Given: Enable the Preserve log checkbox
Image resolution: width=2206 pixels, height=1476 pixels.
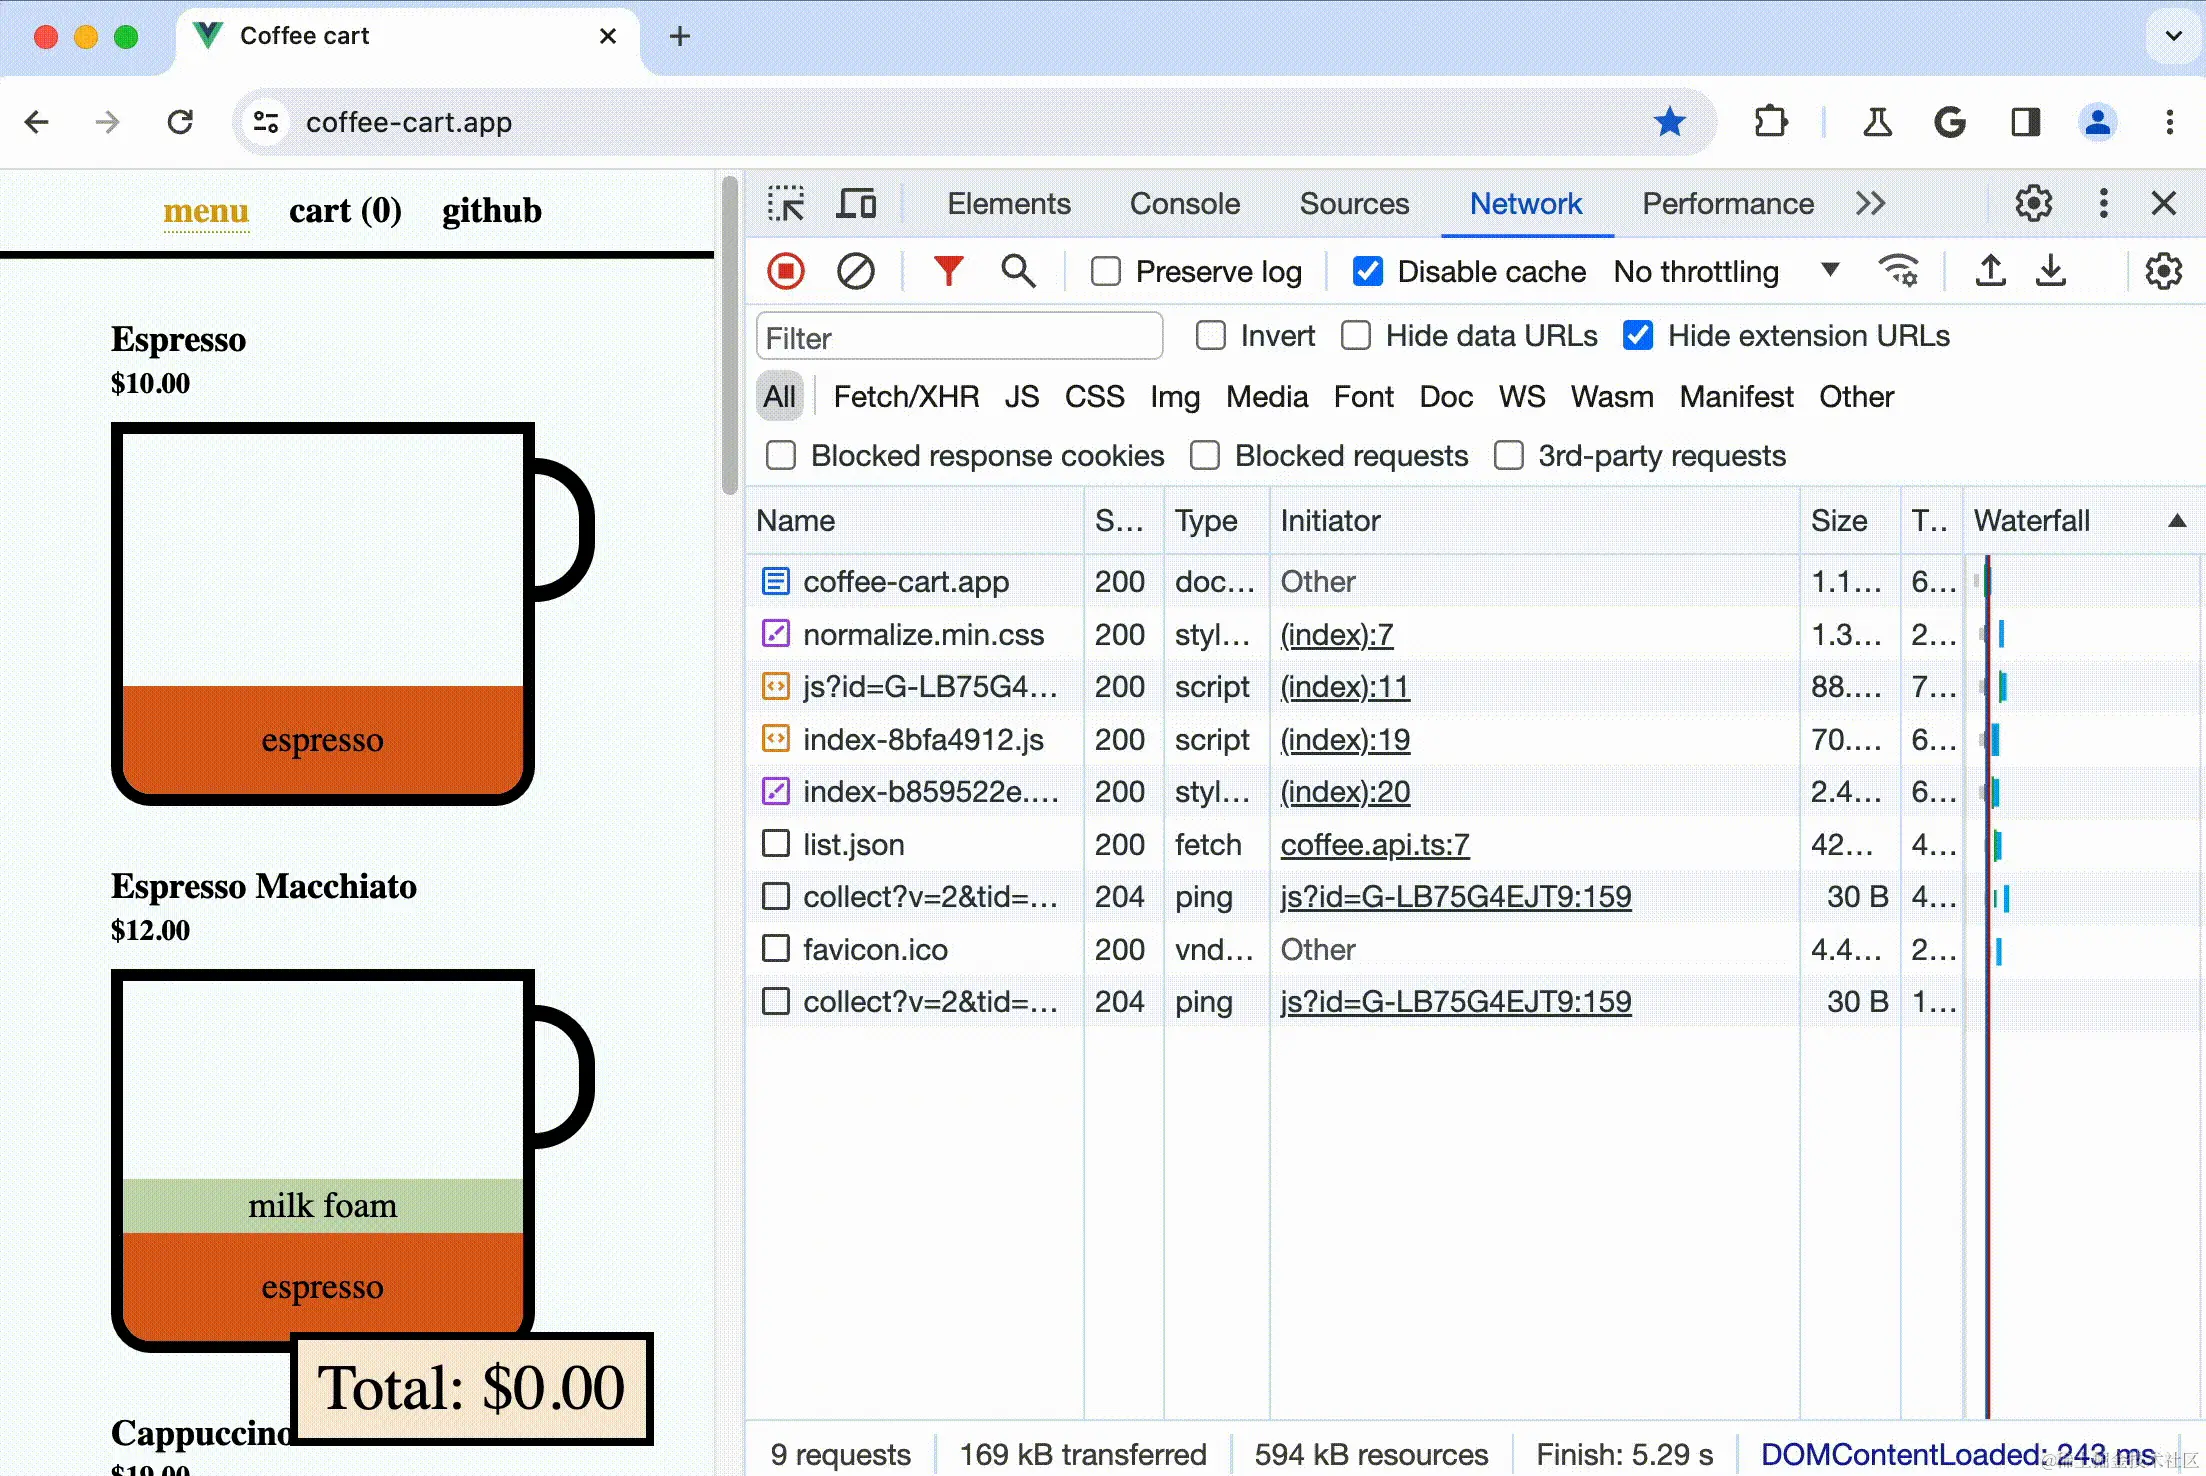Looking at the screenshot, I should coord(1105,272).
